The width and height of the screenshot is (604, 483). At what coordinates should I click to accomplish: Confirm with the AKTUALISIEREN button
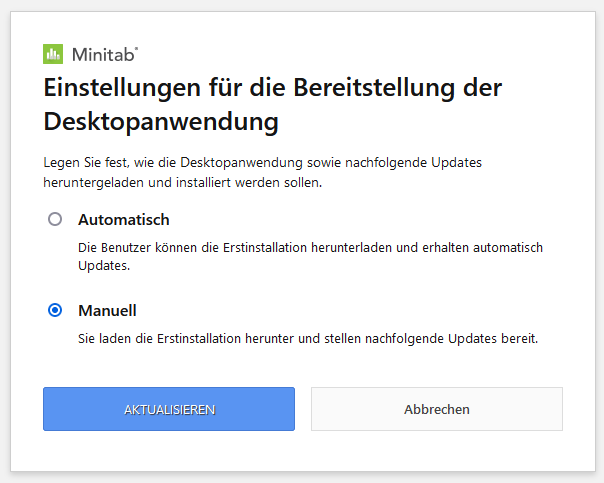(x=169, y=409)
